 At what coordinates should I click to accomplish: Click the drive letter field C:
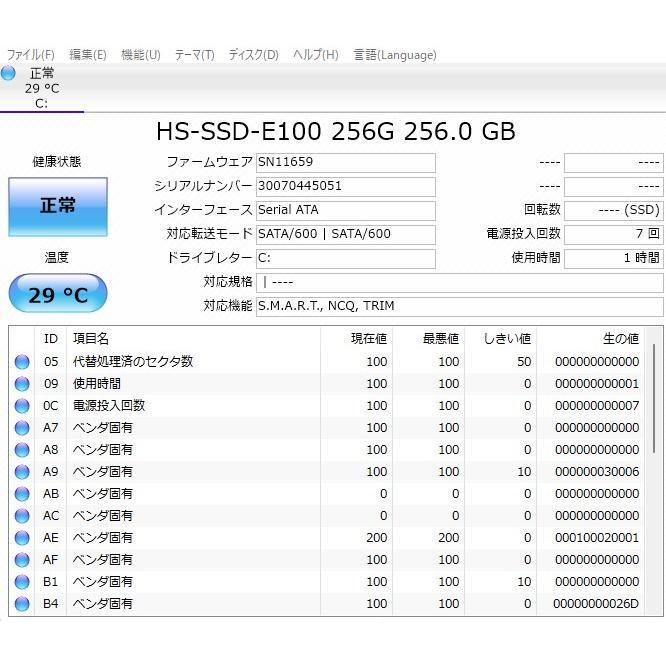[346, 258]
